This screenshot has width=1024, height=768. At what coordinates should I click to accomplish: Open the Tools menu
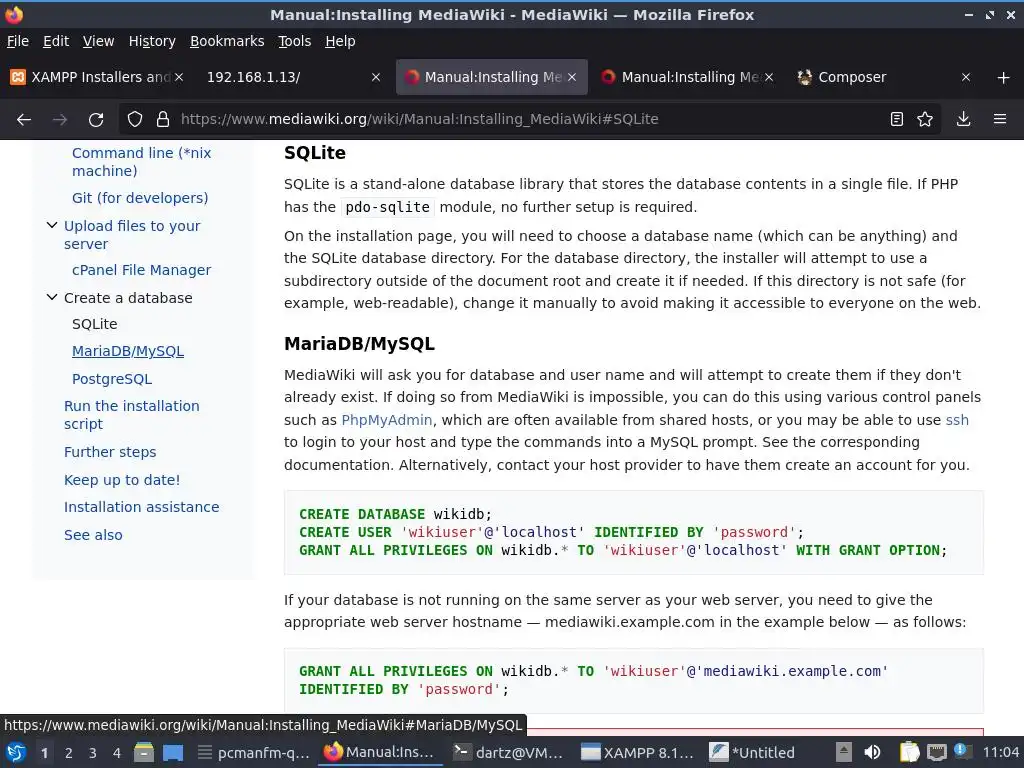[295, 41]
